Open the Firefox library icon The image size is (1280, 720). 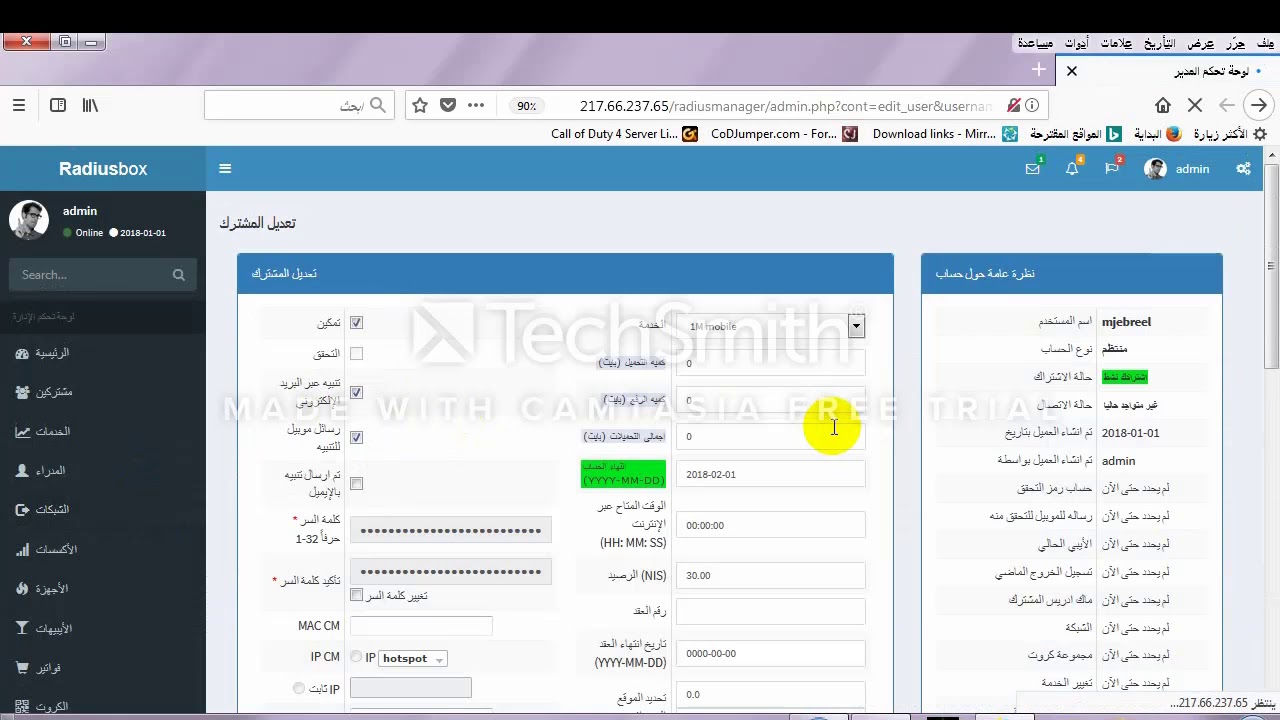90,105
